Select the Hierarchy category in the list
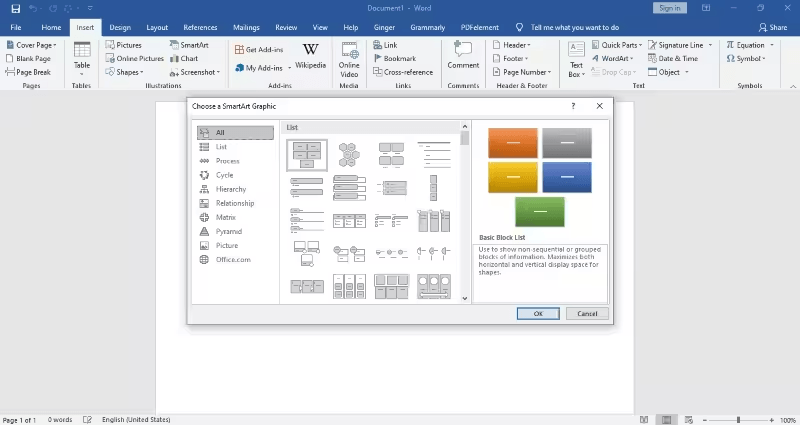Image resolution: width=800 pixels, height=425 pixels. click(230, 189)
